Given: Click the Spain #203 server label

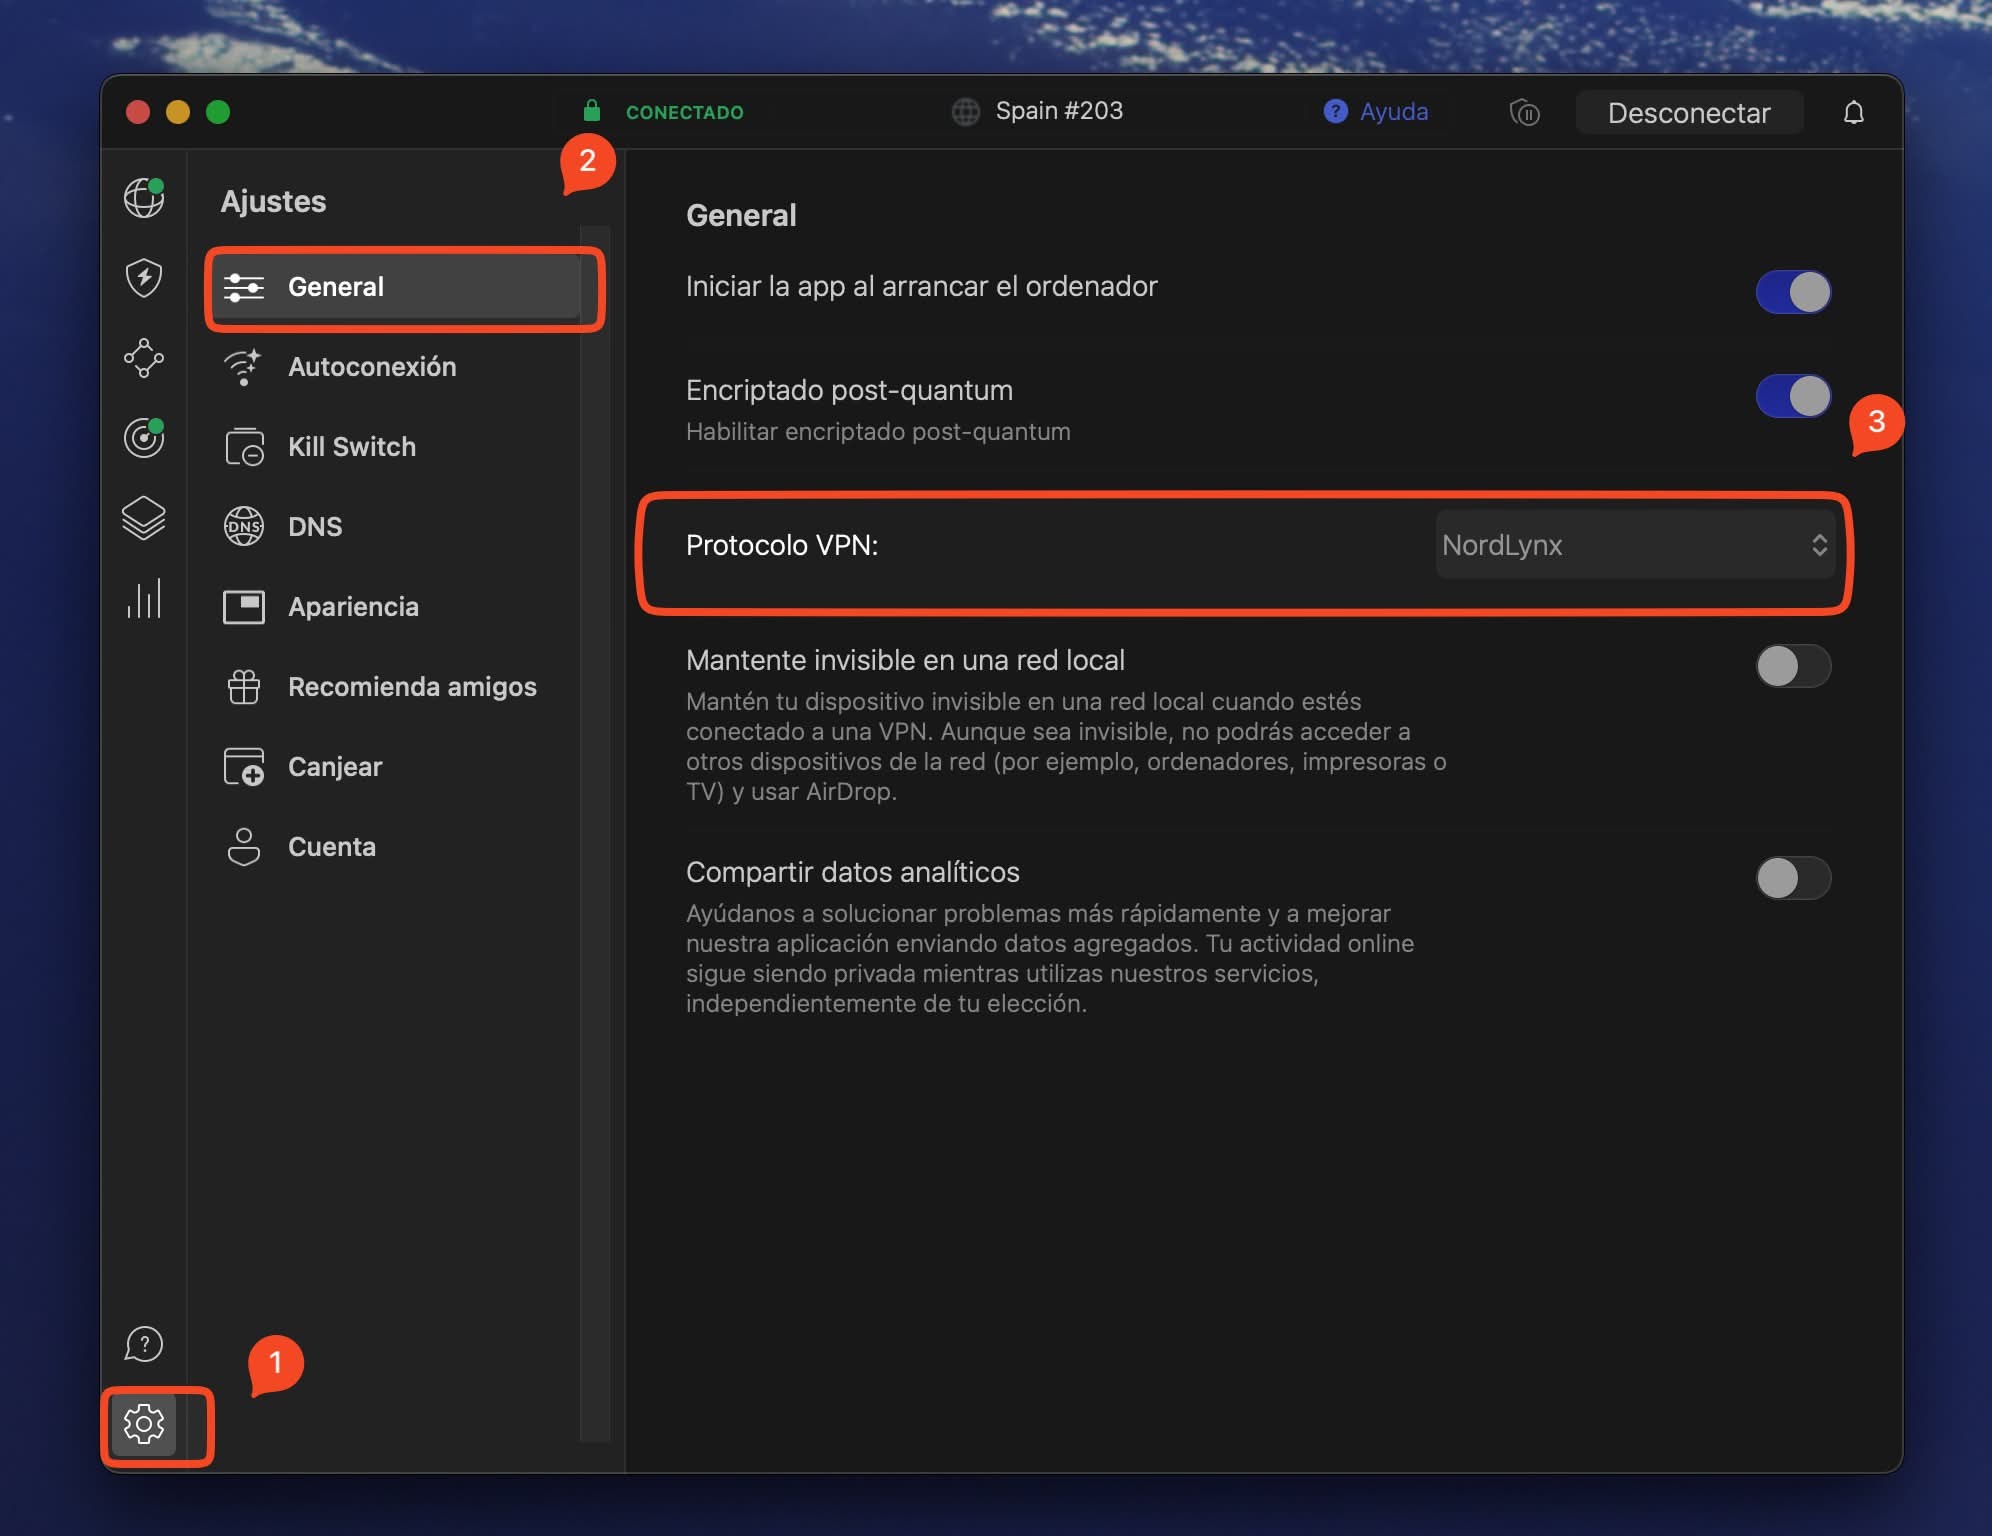Looking at the screenshot, I should pyautogui.click(x=1059, y=111).
